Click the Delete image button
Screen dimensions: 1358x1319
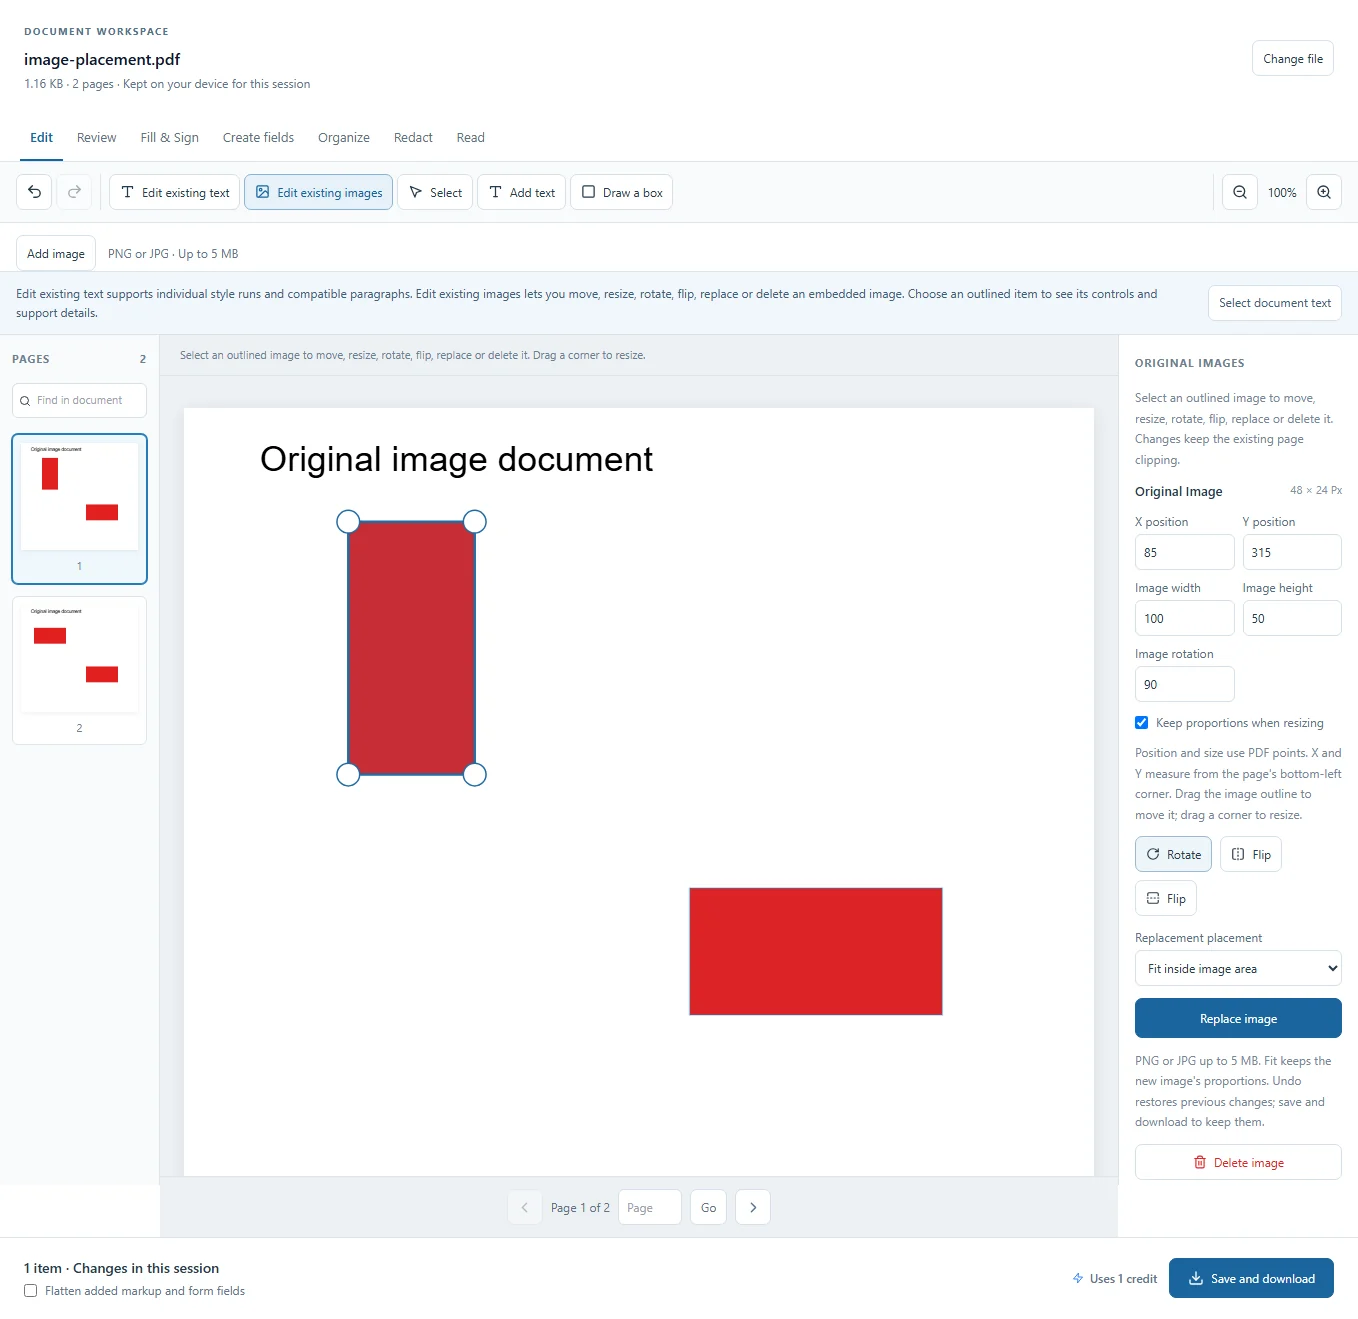click(x=1238, y=1162)
